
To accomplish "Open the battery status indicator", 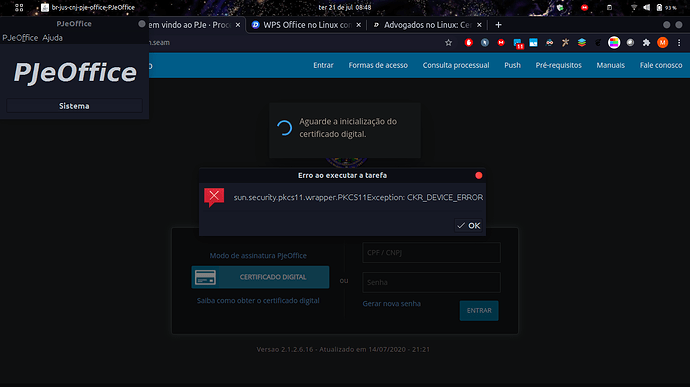I will pyautogui.click(x=666, y=7).
